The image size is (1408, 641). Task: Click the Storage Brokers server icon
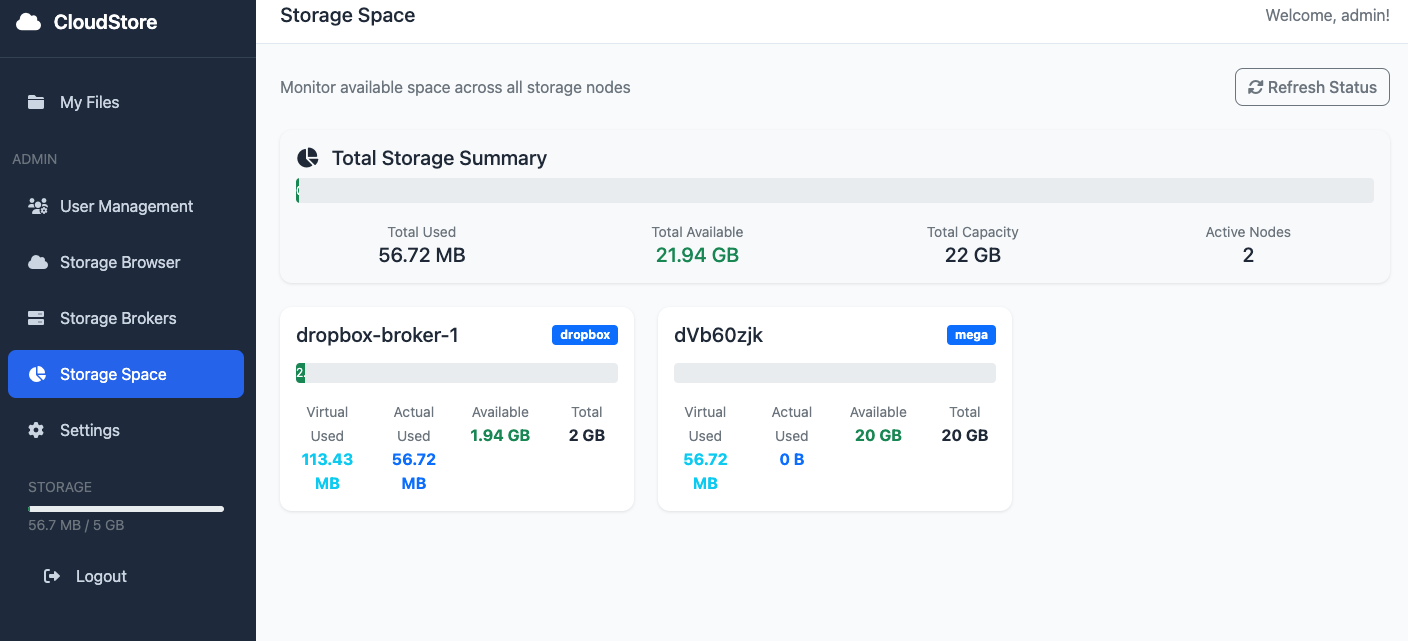coord(37,318)
